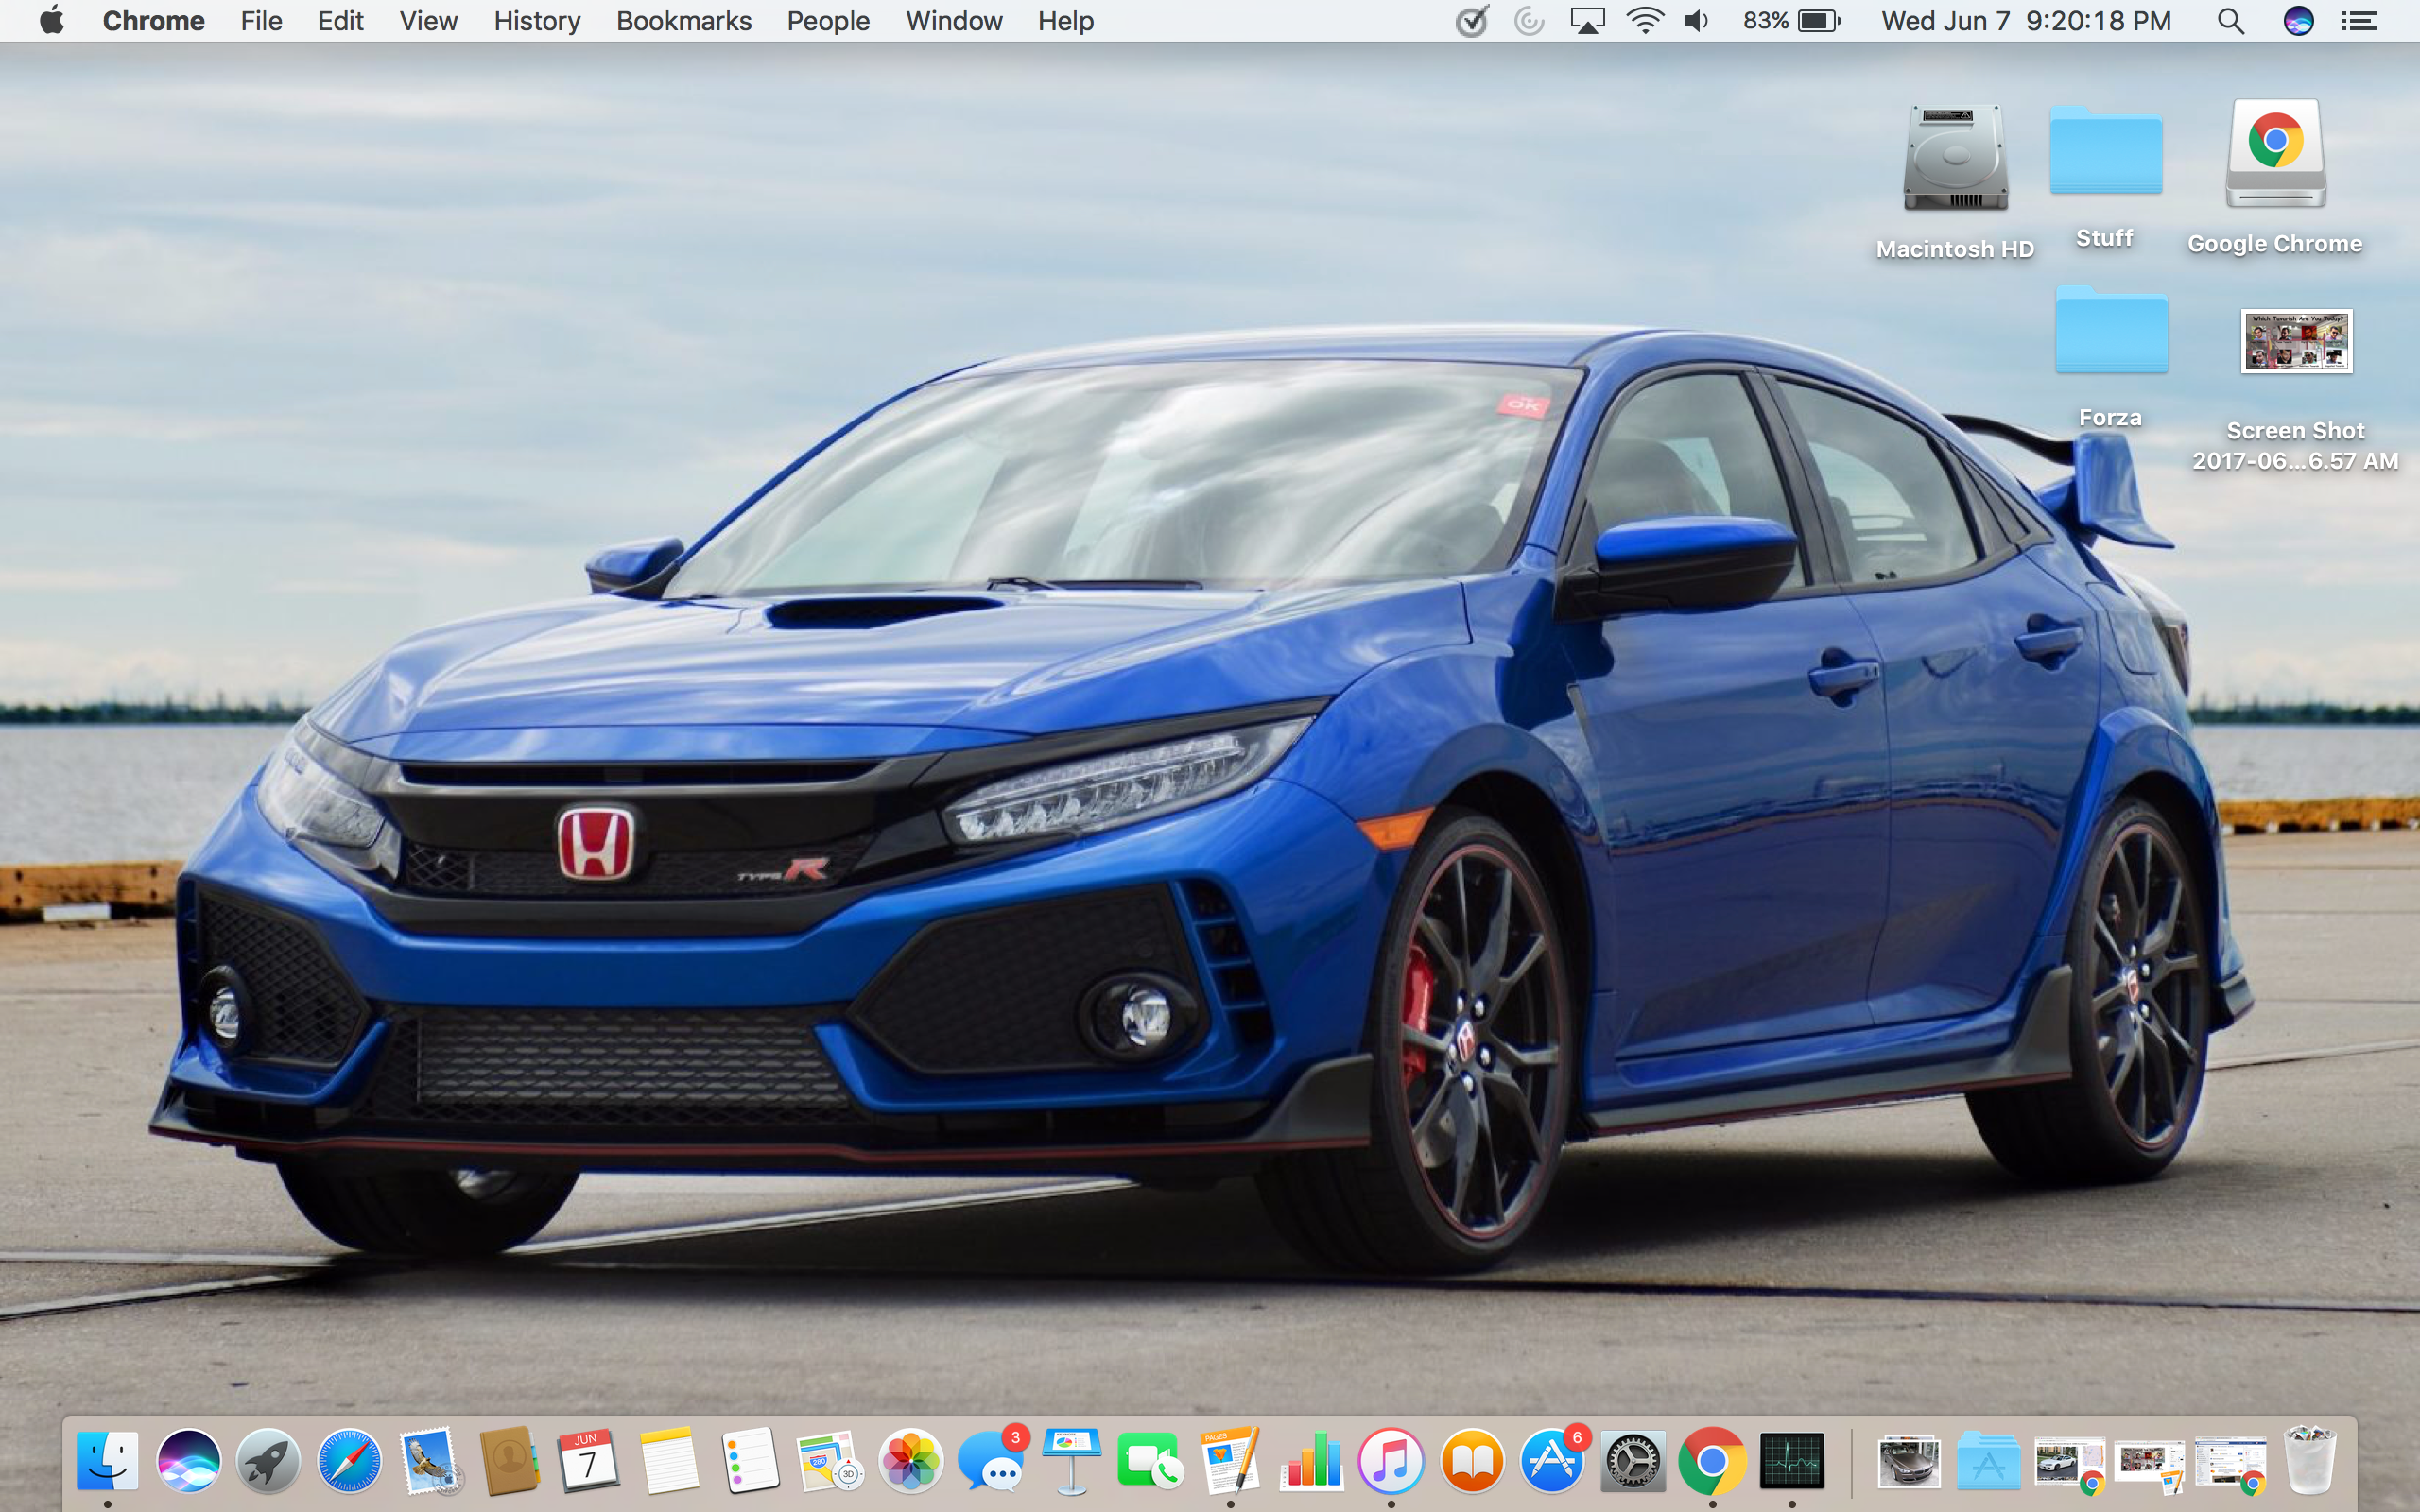Open Reminders app in Dock
2420x1512 pixels.
coord(750,1461)
